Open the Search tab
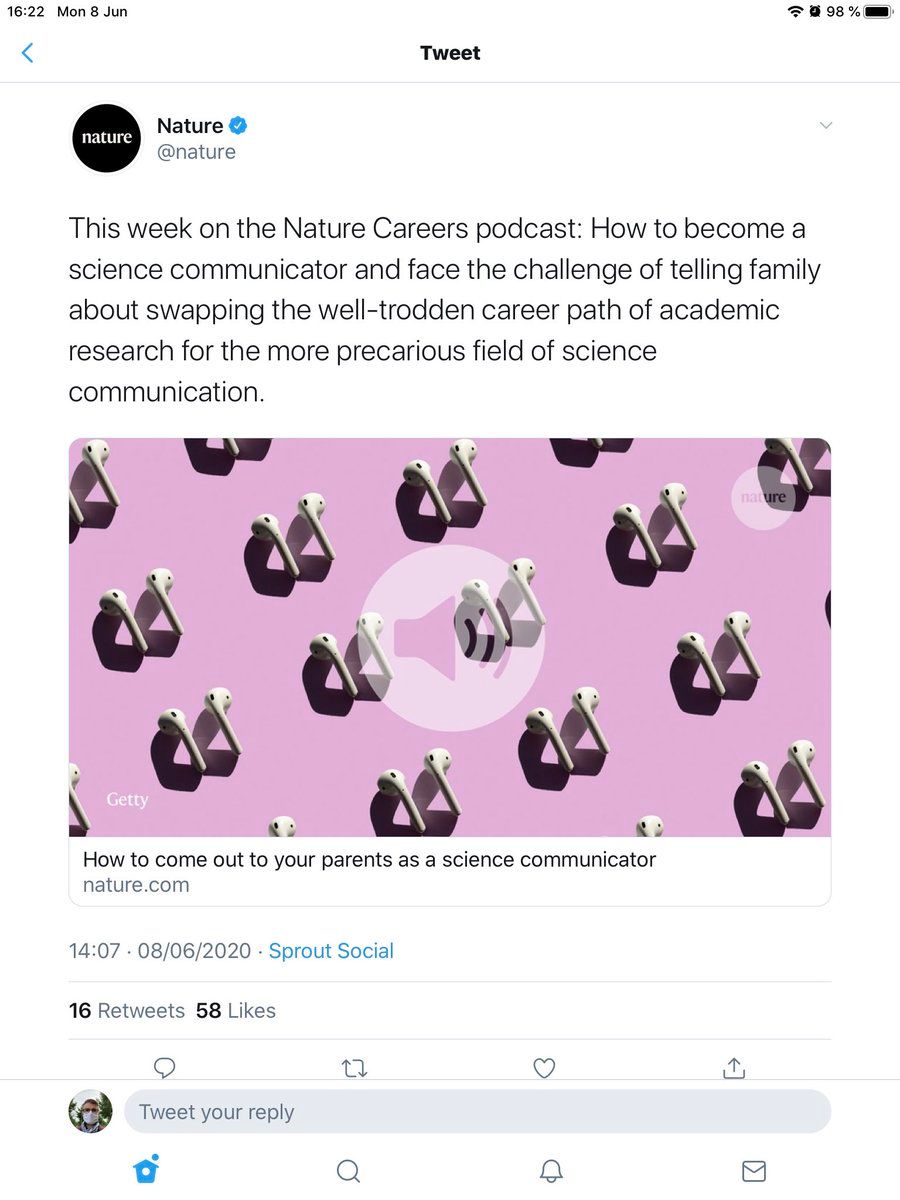This screenshot has height=1200, width=900. 348,1171
